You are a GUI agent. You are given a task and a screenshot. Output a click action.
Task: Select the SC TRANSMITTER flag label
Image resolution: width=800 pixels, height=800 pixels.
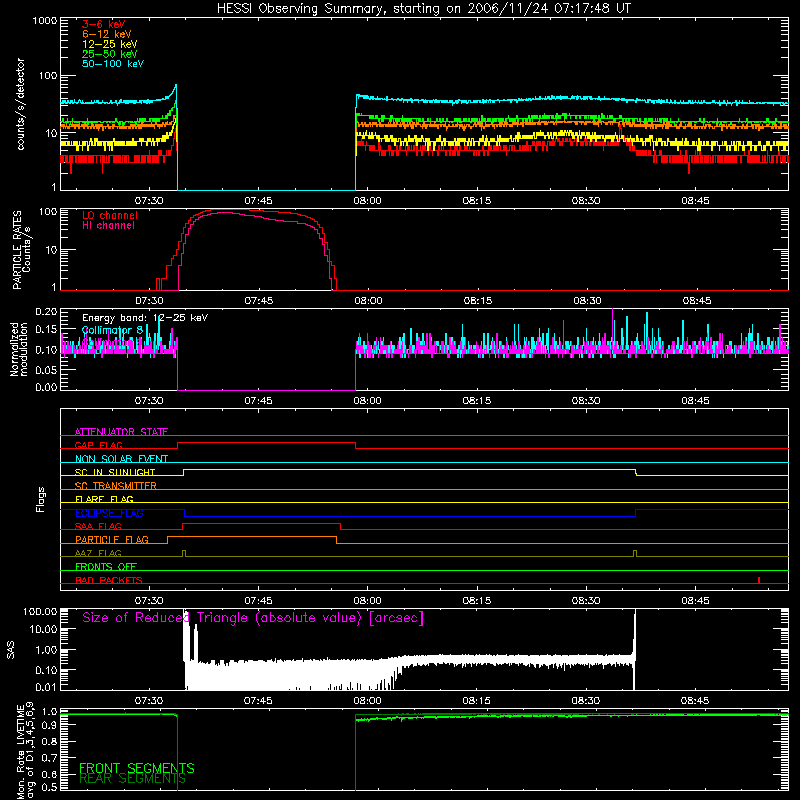coord(115,486)
